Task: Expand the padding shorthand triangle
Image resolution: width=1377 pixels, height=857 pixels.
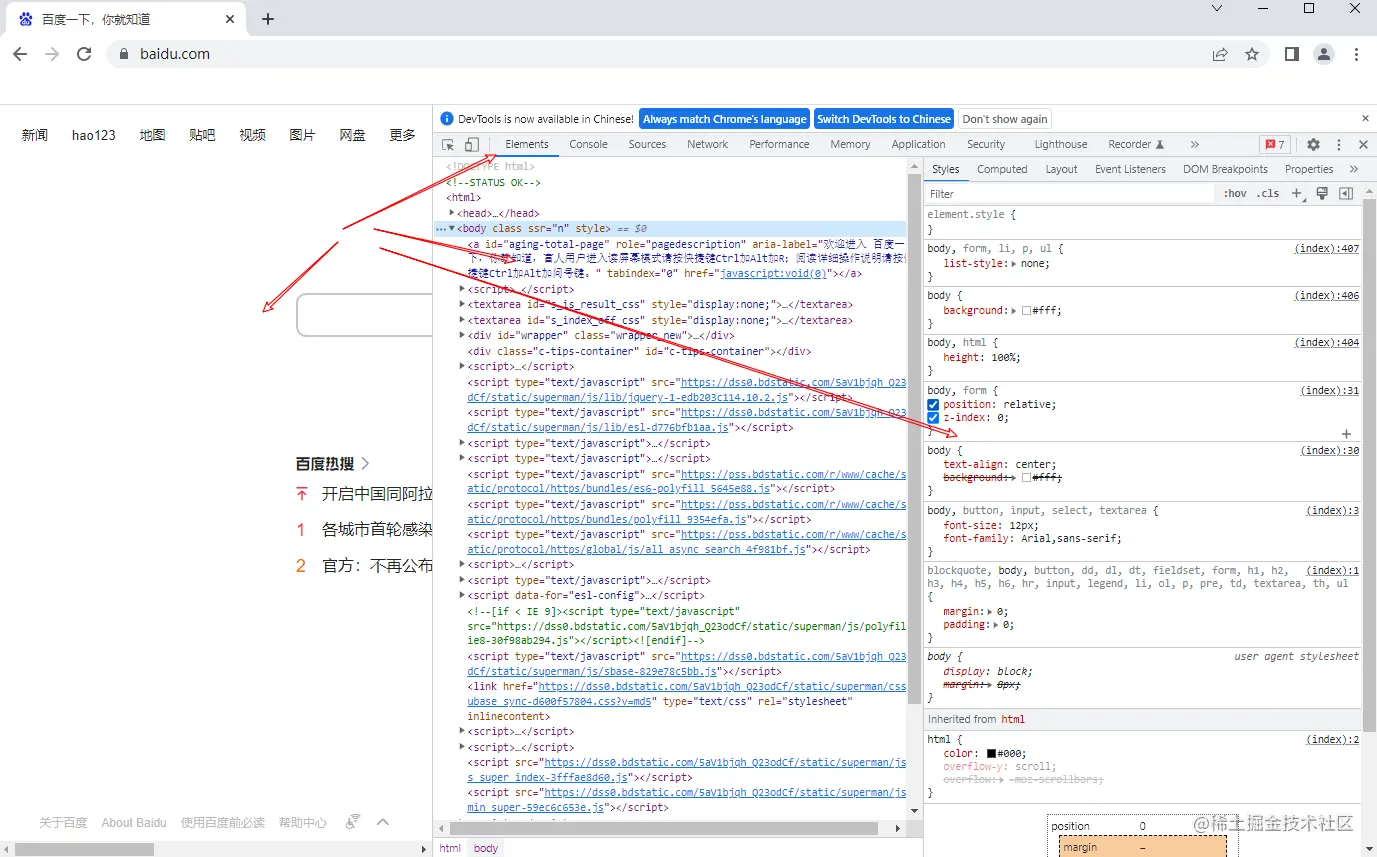Action: click(996, 625)
